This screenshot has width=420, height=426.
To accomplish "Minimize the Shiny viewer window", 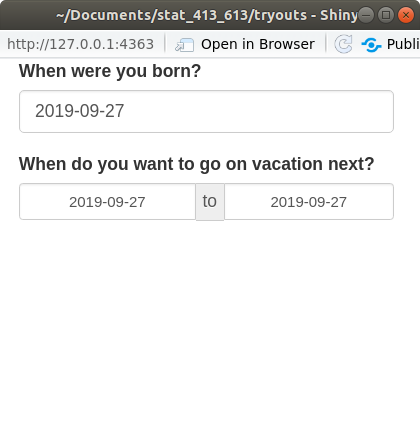I will 366,15.
